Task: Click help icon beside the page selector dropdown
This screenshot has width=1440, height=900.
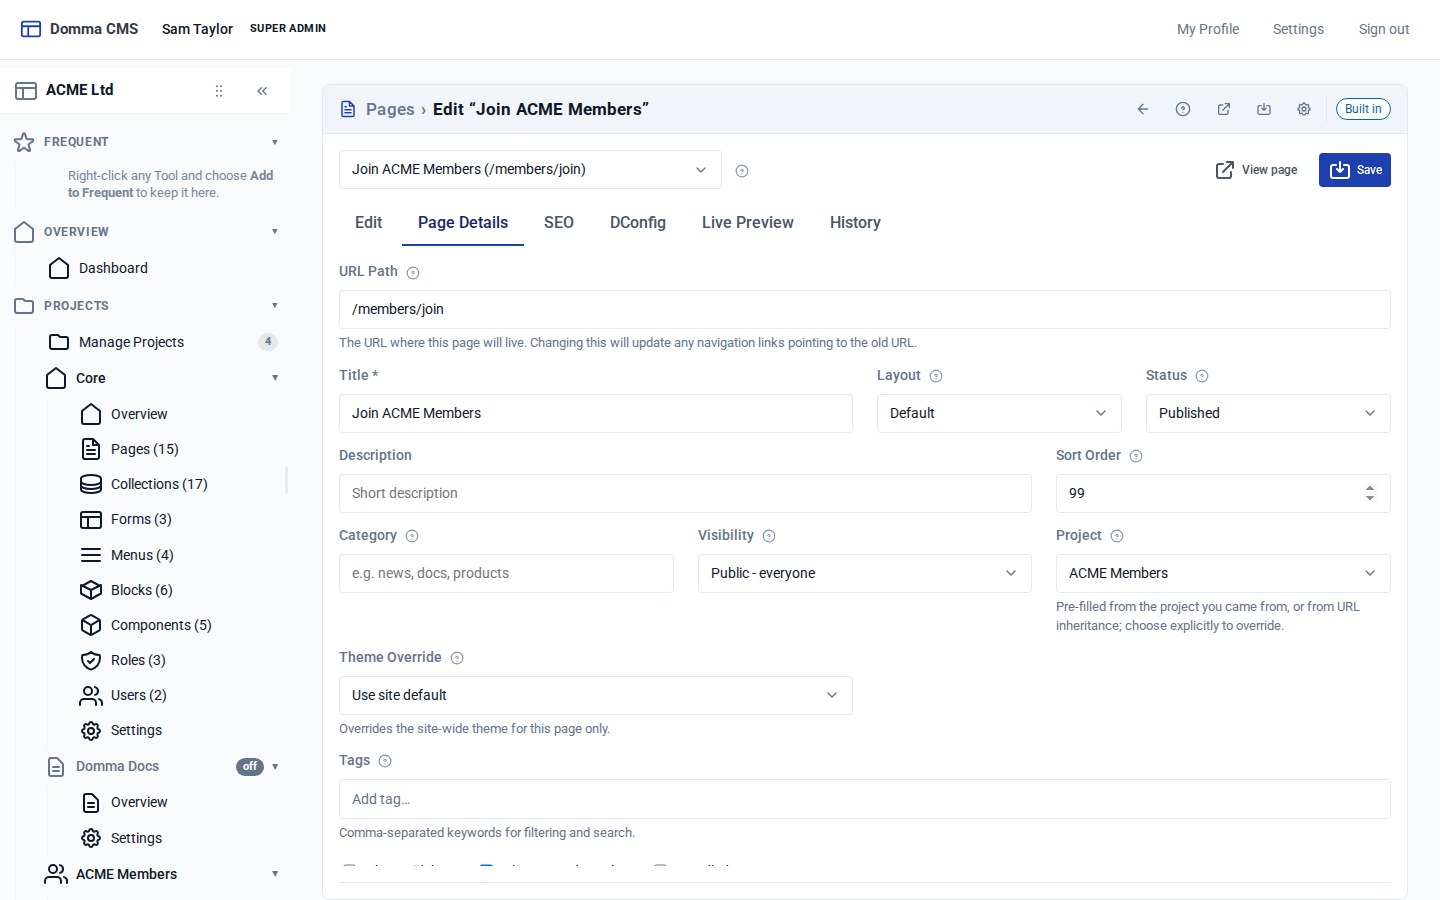Action: (742, 171)
